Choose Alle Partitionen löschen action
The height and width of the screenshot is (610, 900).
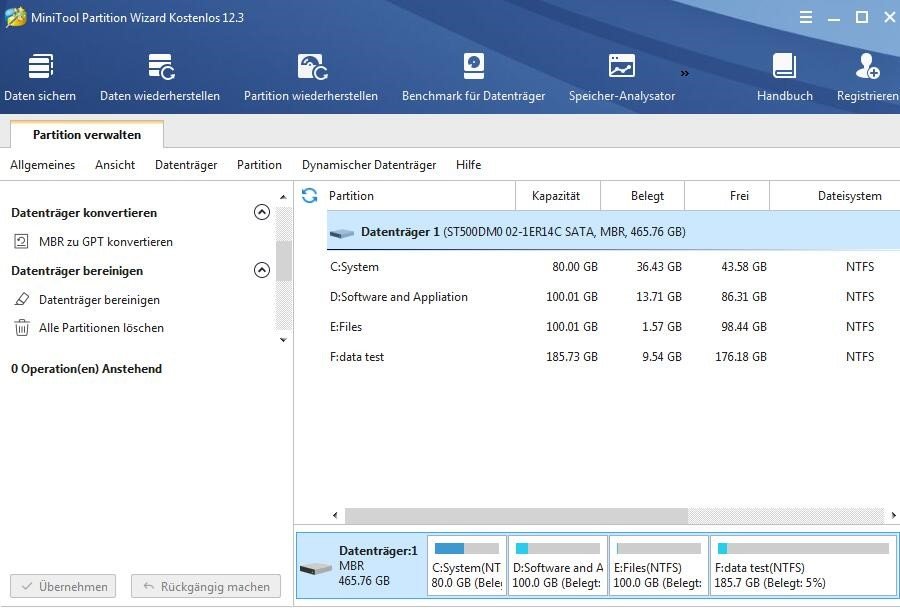[x=101, y=328]
